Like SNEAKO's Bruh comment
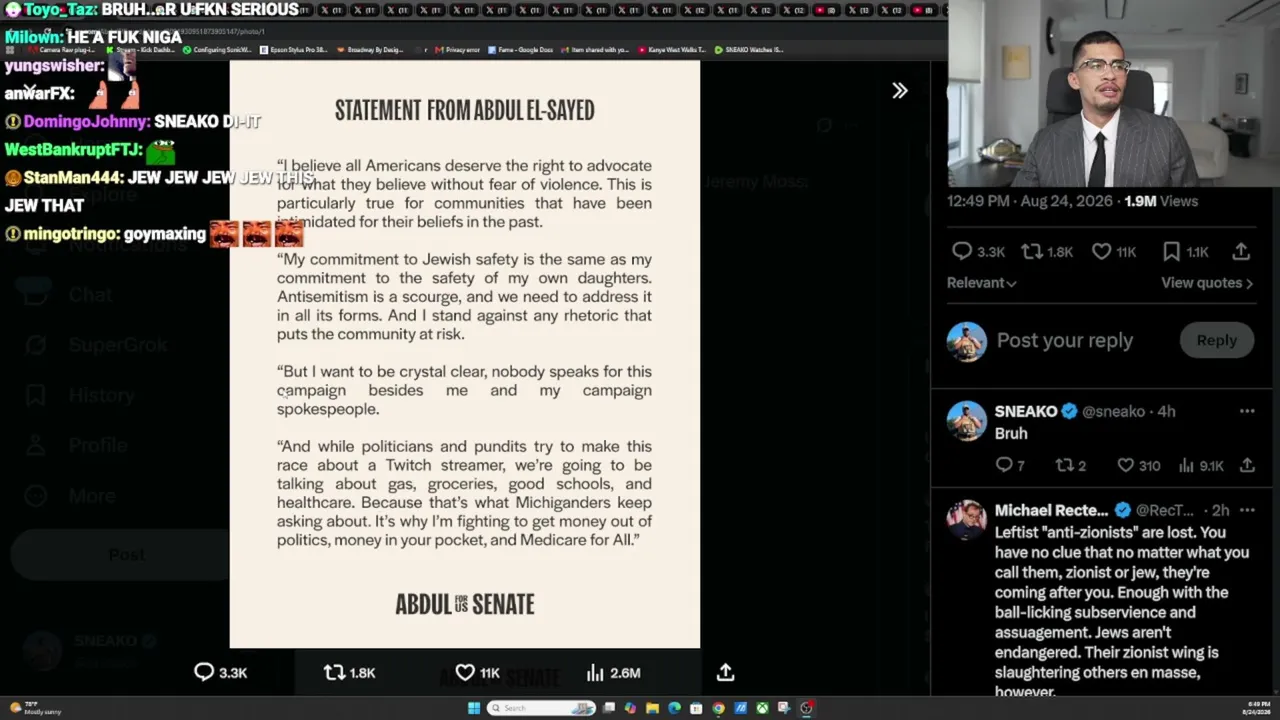The image size is (1280, 720). tap(1126, 465)
